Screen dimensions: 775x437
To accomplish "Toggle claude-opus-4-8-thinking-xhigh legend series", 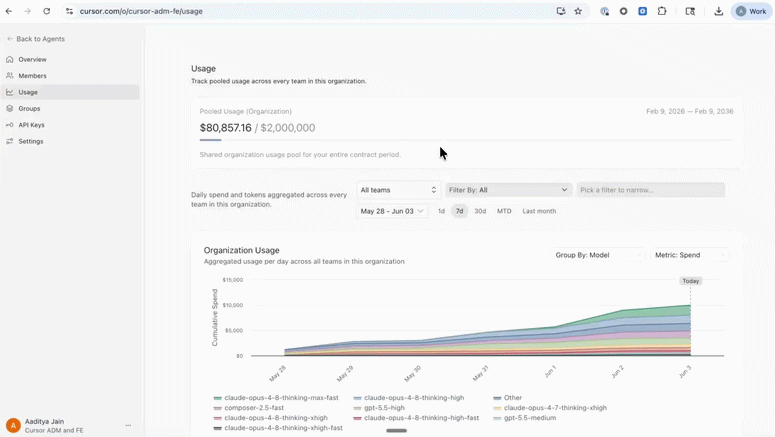I will pos(270,418).
